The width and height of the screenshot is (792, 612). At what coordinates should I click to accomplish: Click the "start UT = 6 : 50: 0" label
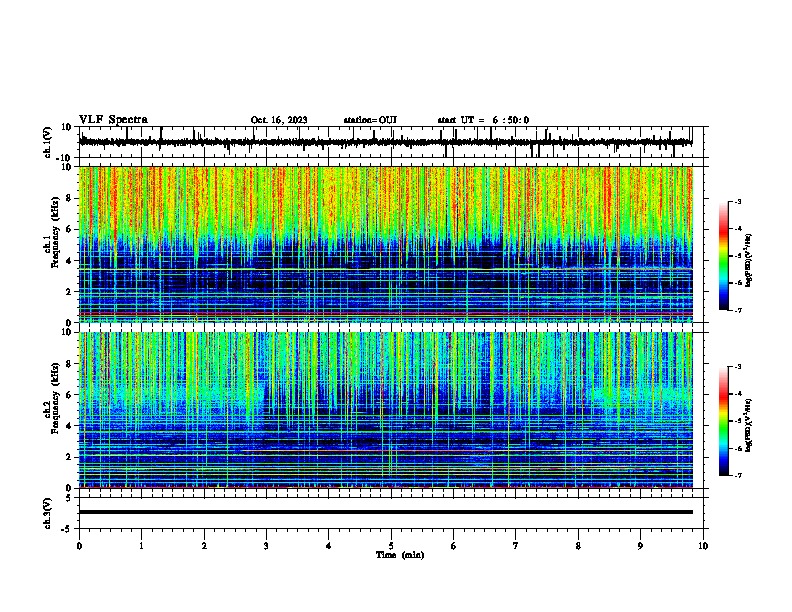pyautogui.click(x=483, y=120)
